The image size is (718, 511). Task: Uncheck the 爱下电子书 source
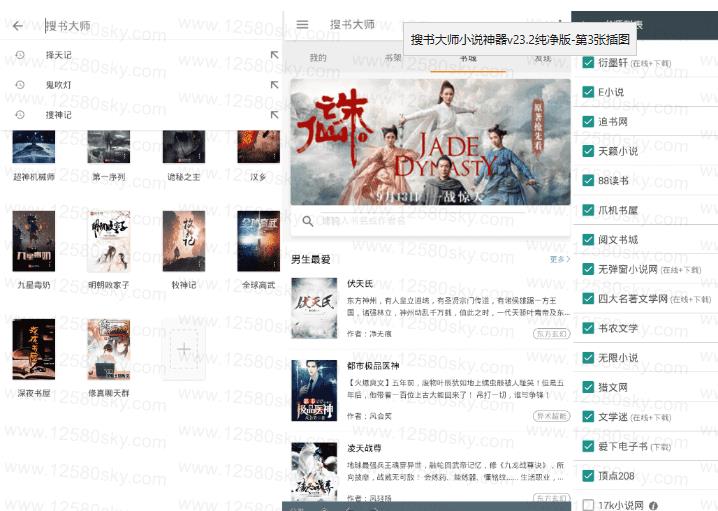588,446
